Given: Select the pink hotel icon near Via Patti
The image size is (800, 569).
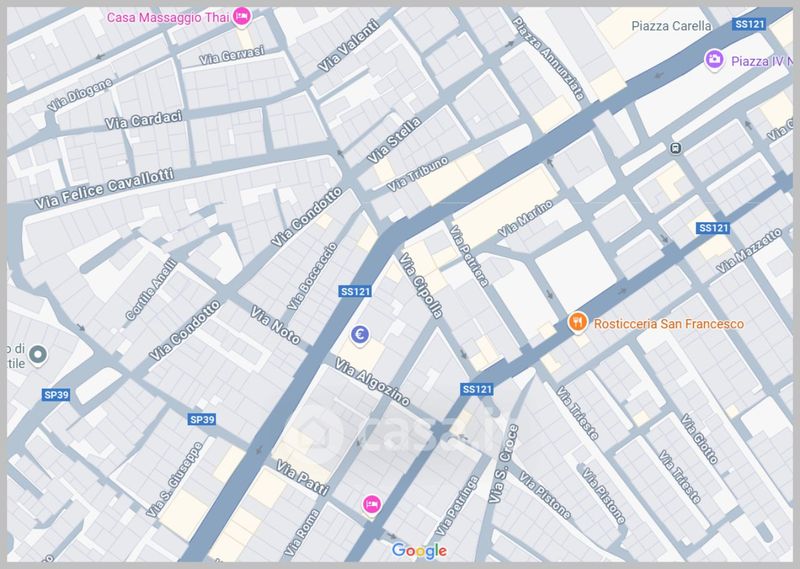Looking at the screenshot, I should (x=371, y=503).
